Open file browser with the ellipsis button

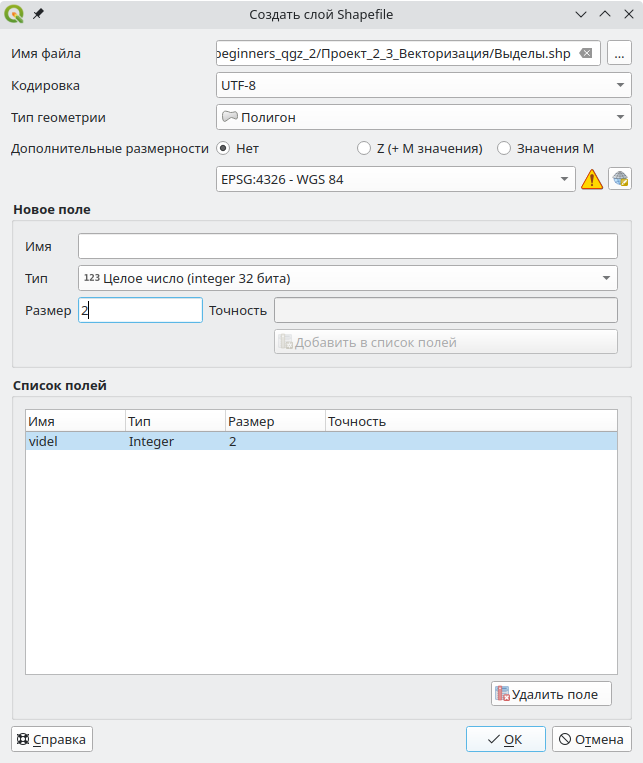619,53
